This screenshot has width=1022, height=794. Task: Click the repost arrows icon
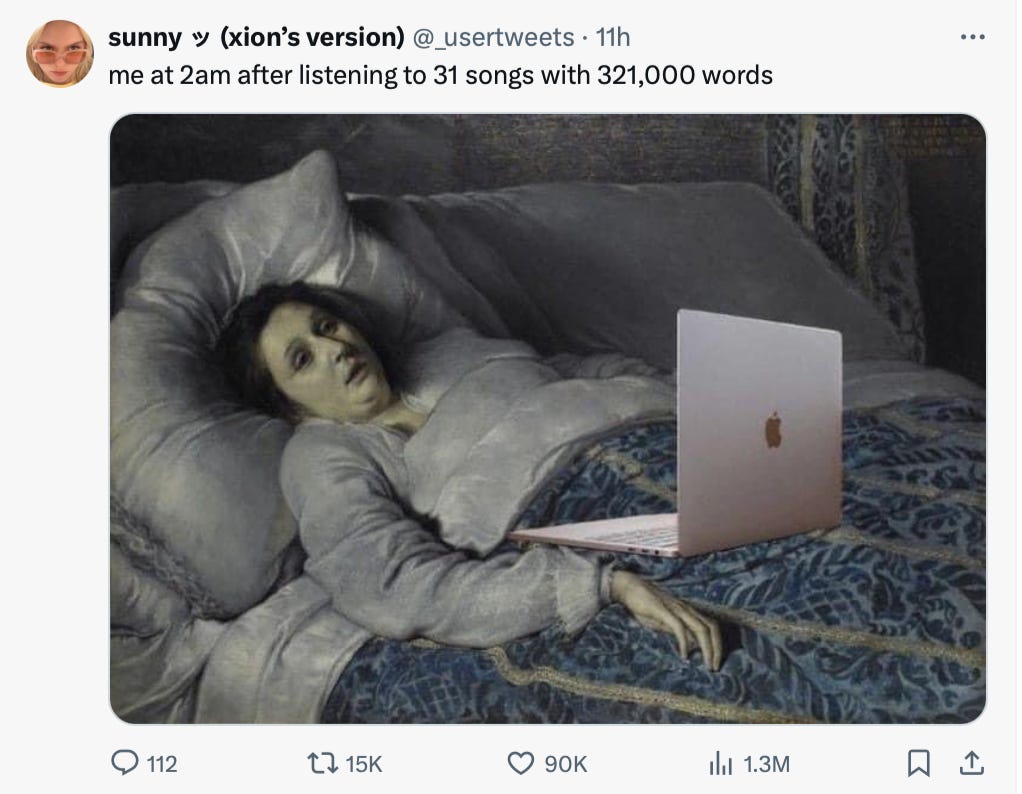coord(322,763)
